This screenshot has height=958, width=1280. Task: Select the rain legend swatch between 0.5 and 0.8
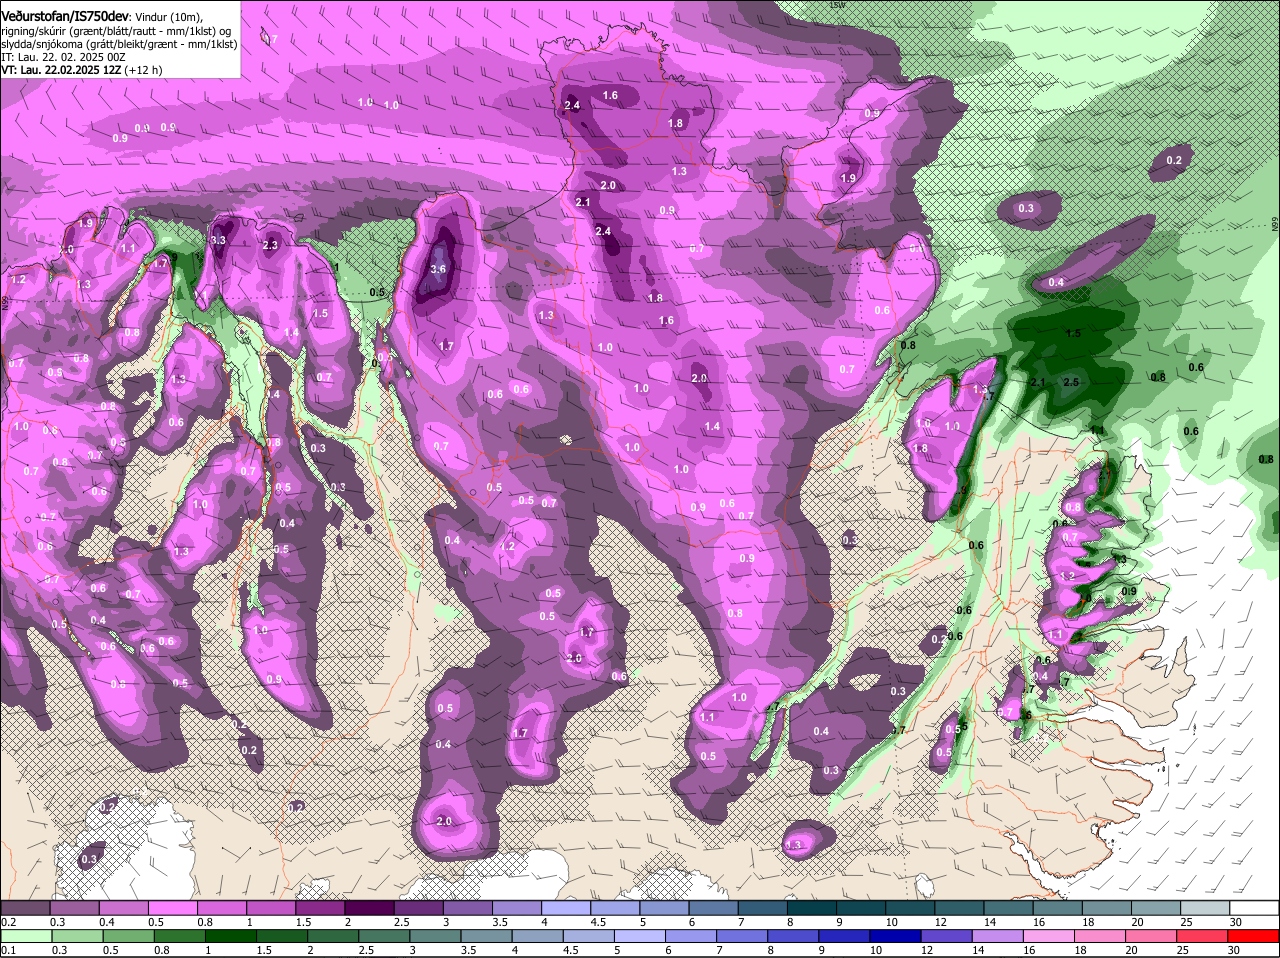[x=130, y=936]
